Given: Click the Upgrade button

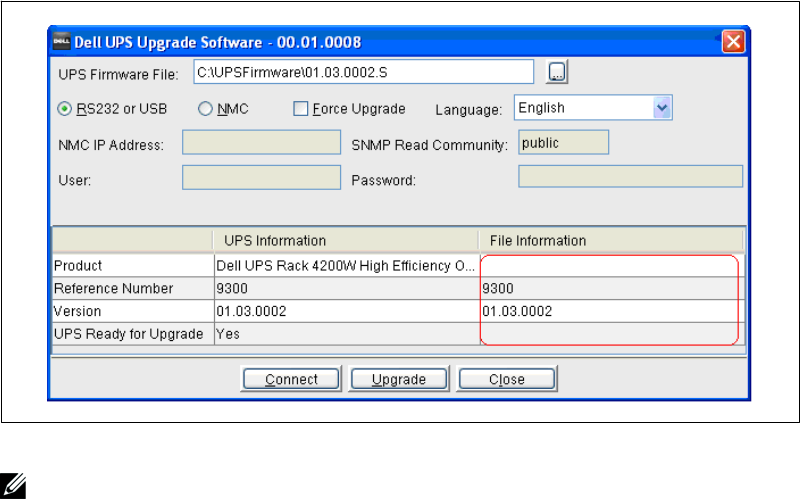Looking at the screenshot, I should coord(398,379).
